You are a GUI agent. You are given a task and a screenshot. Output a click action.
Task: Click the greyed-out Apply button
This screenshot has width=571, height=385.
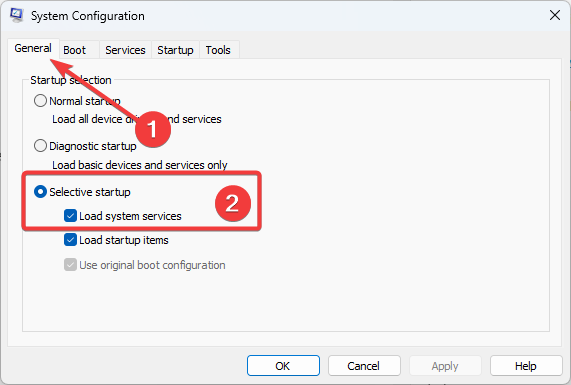click(x=445, y=366)
